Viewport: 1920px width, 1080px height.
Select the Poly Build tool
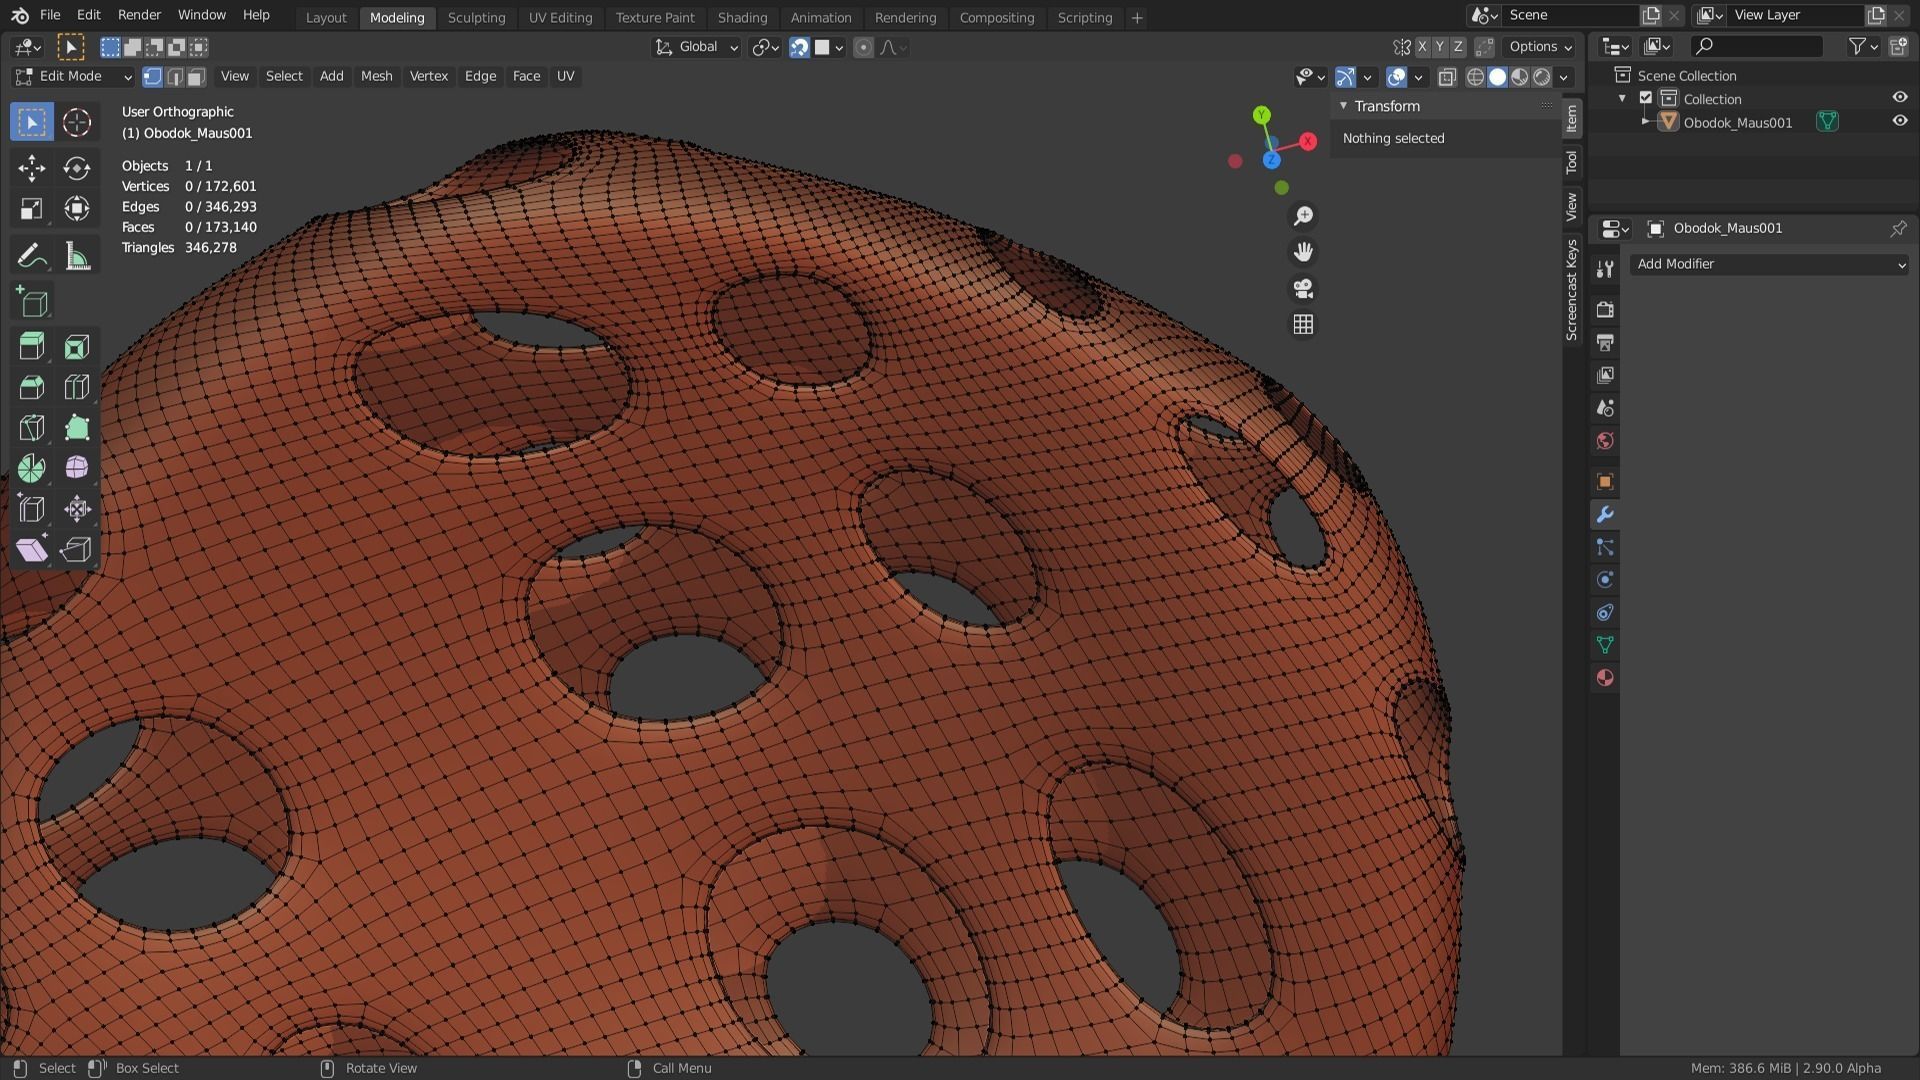click(x=77, y=428)
